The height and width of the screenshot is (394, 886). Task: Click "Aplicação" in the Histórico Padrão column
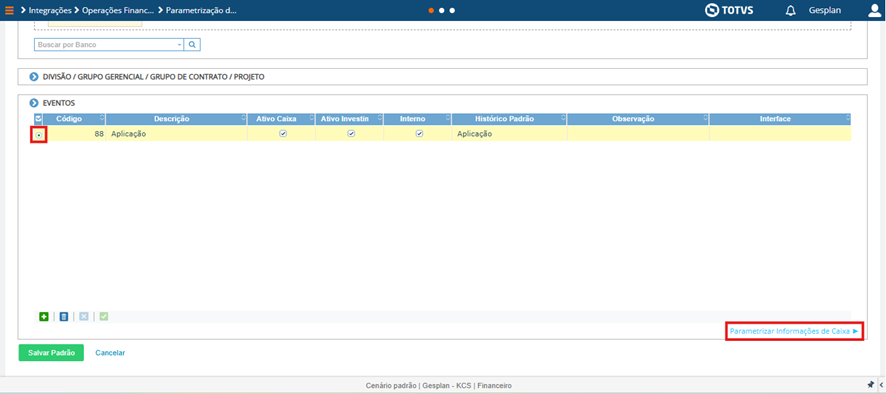click(x=475, y=134)
